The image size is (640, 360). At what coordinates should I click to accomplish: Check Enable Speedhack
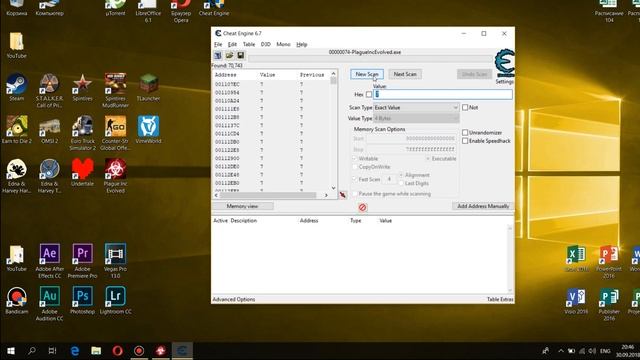click(x=465, y=141)
